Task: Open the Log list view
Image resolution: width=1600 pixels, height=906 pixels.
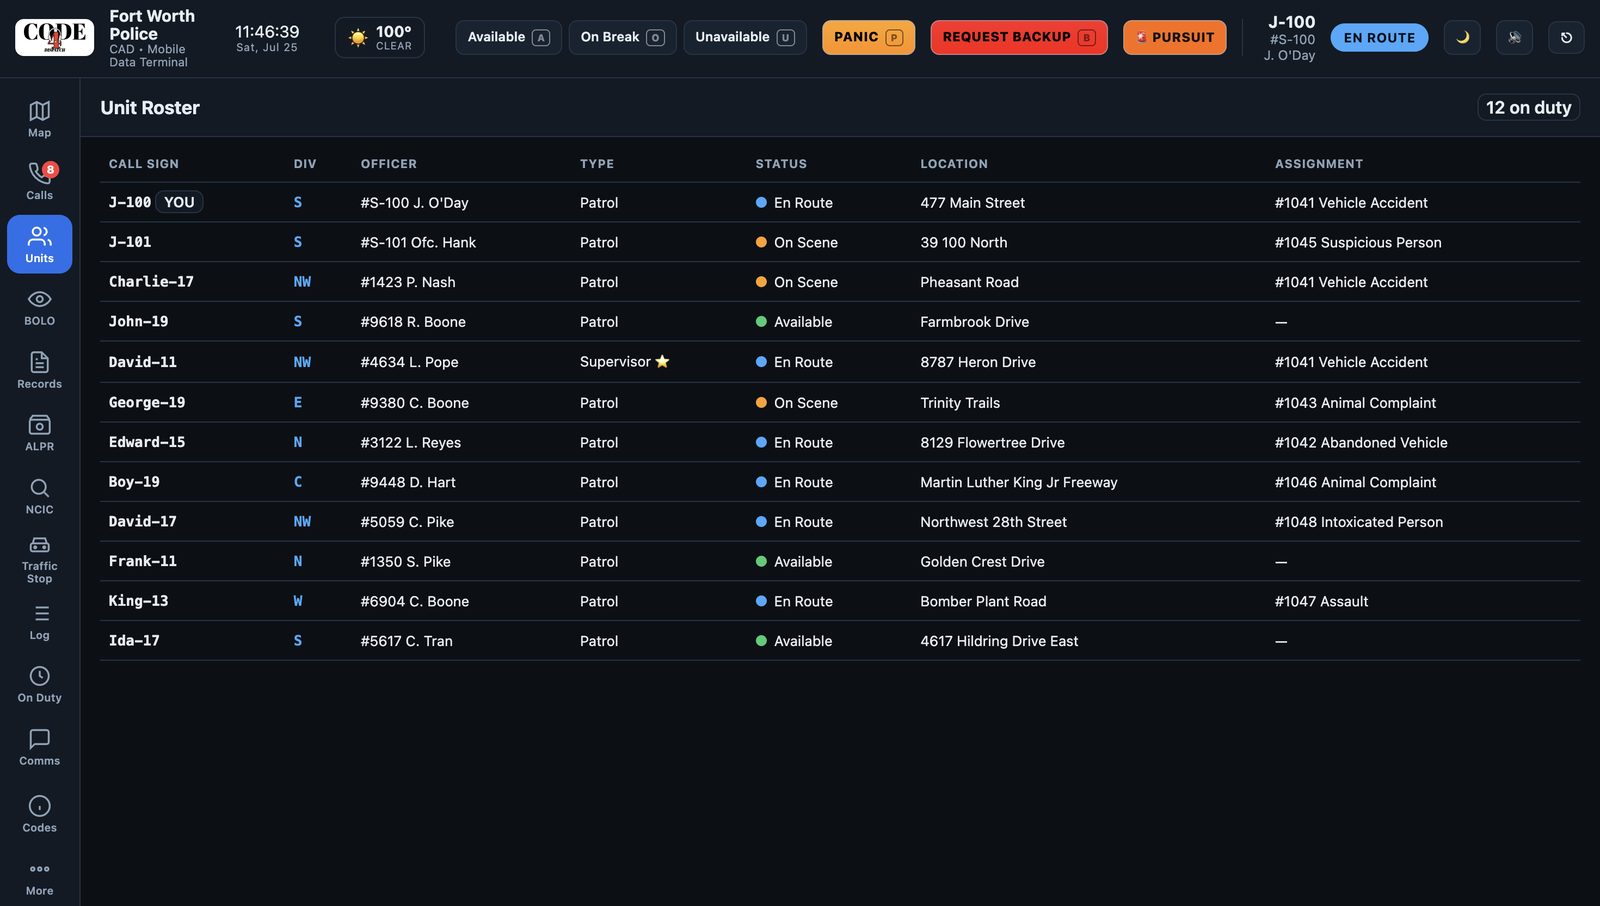Action: coord(39,622)
